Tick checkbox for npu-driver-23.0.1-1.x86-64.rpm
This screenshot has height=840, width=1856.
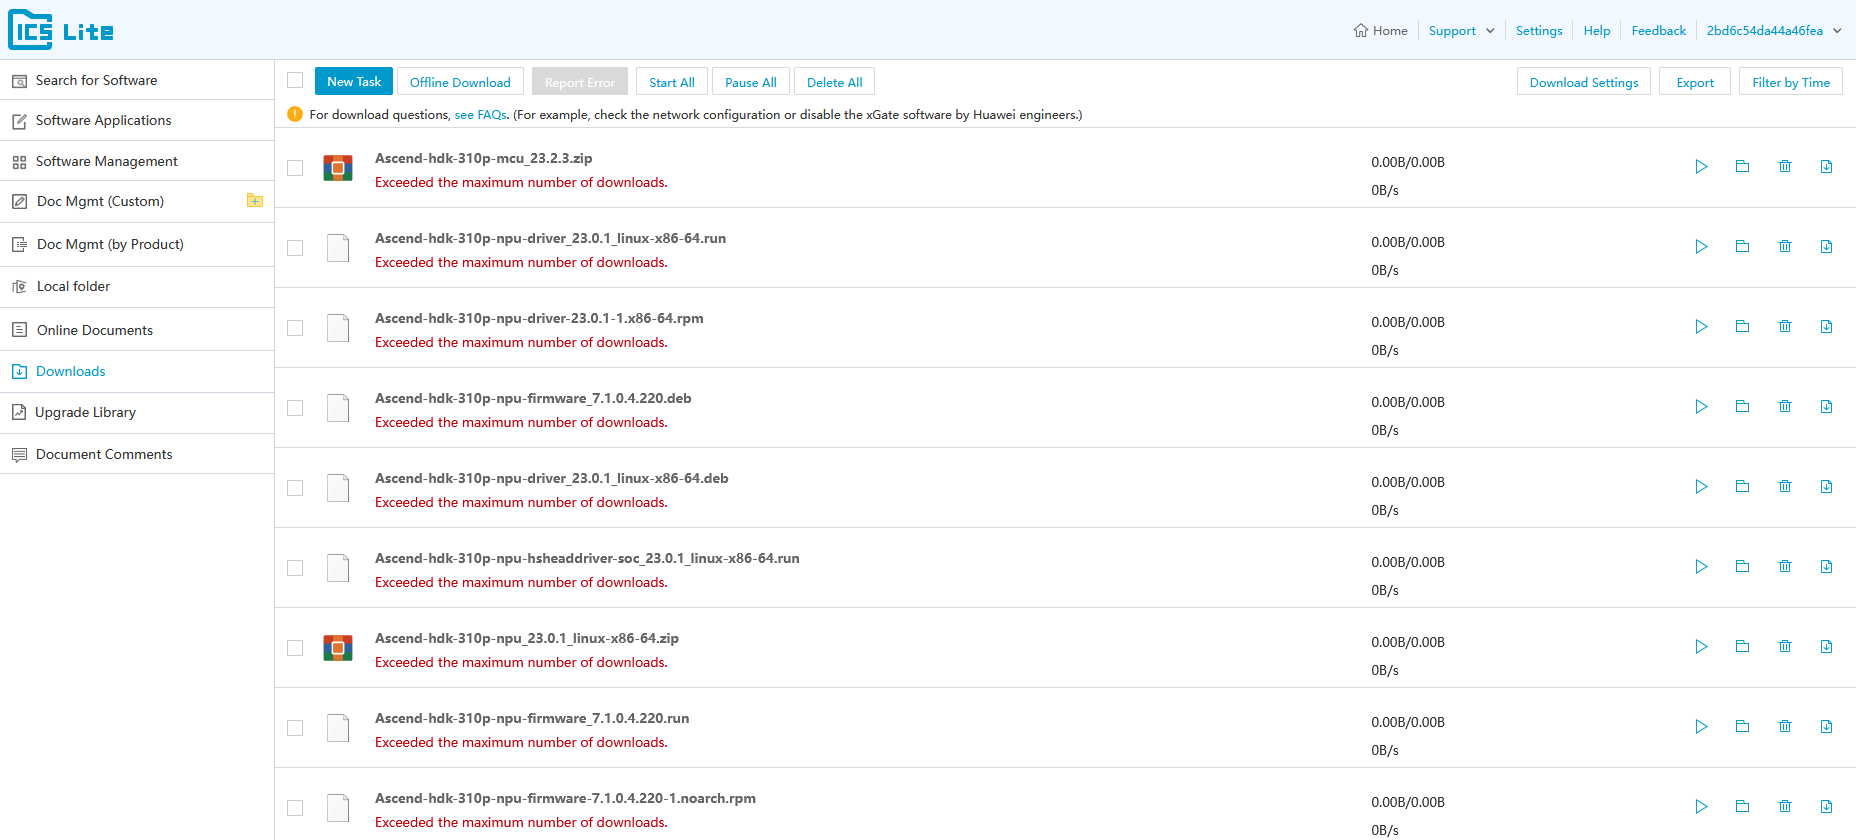coord(295,328)
